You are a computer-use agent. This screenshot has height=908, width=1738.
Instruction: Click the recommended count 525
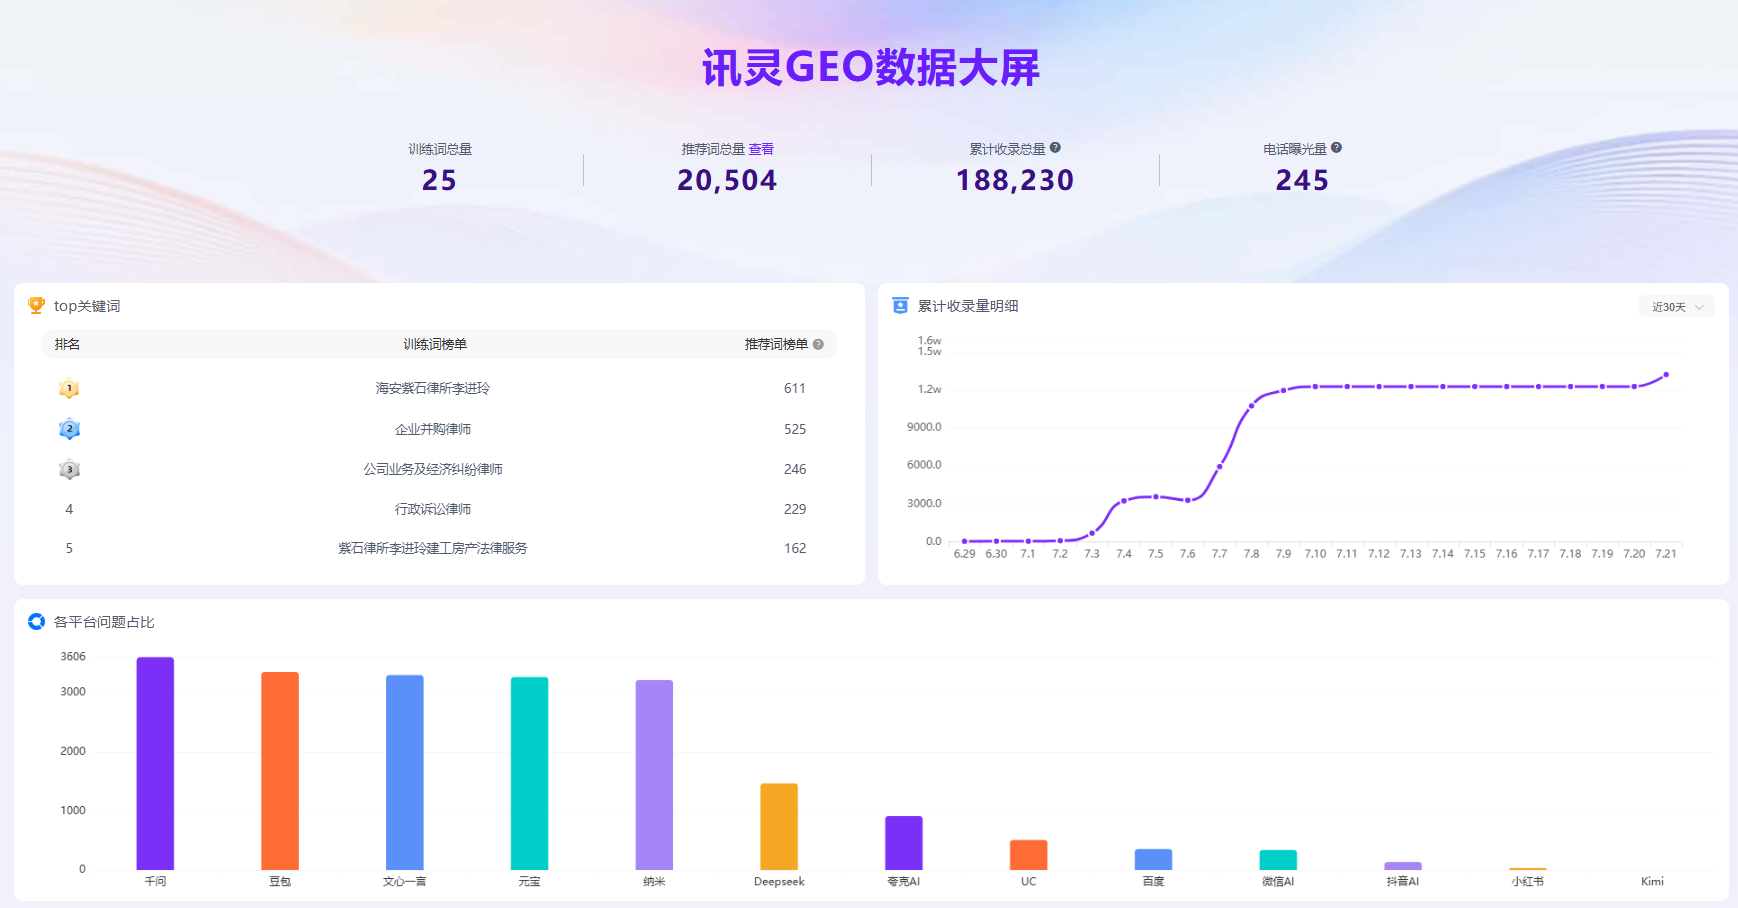[795, 429]
